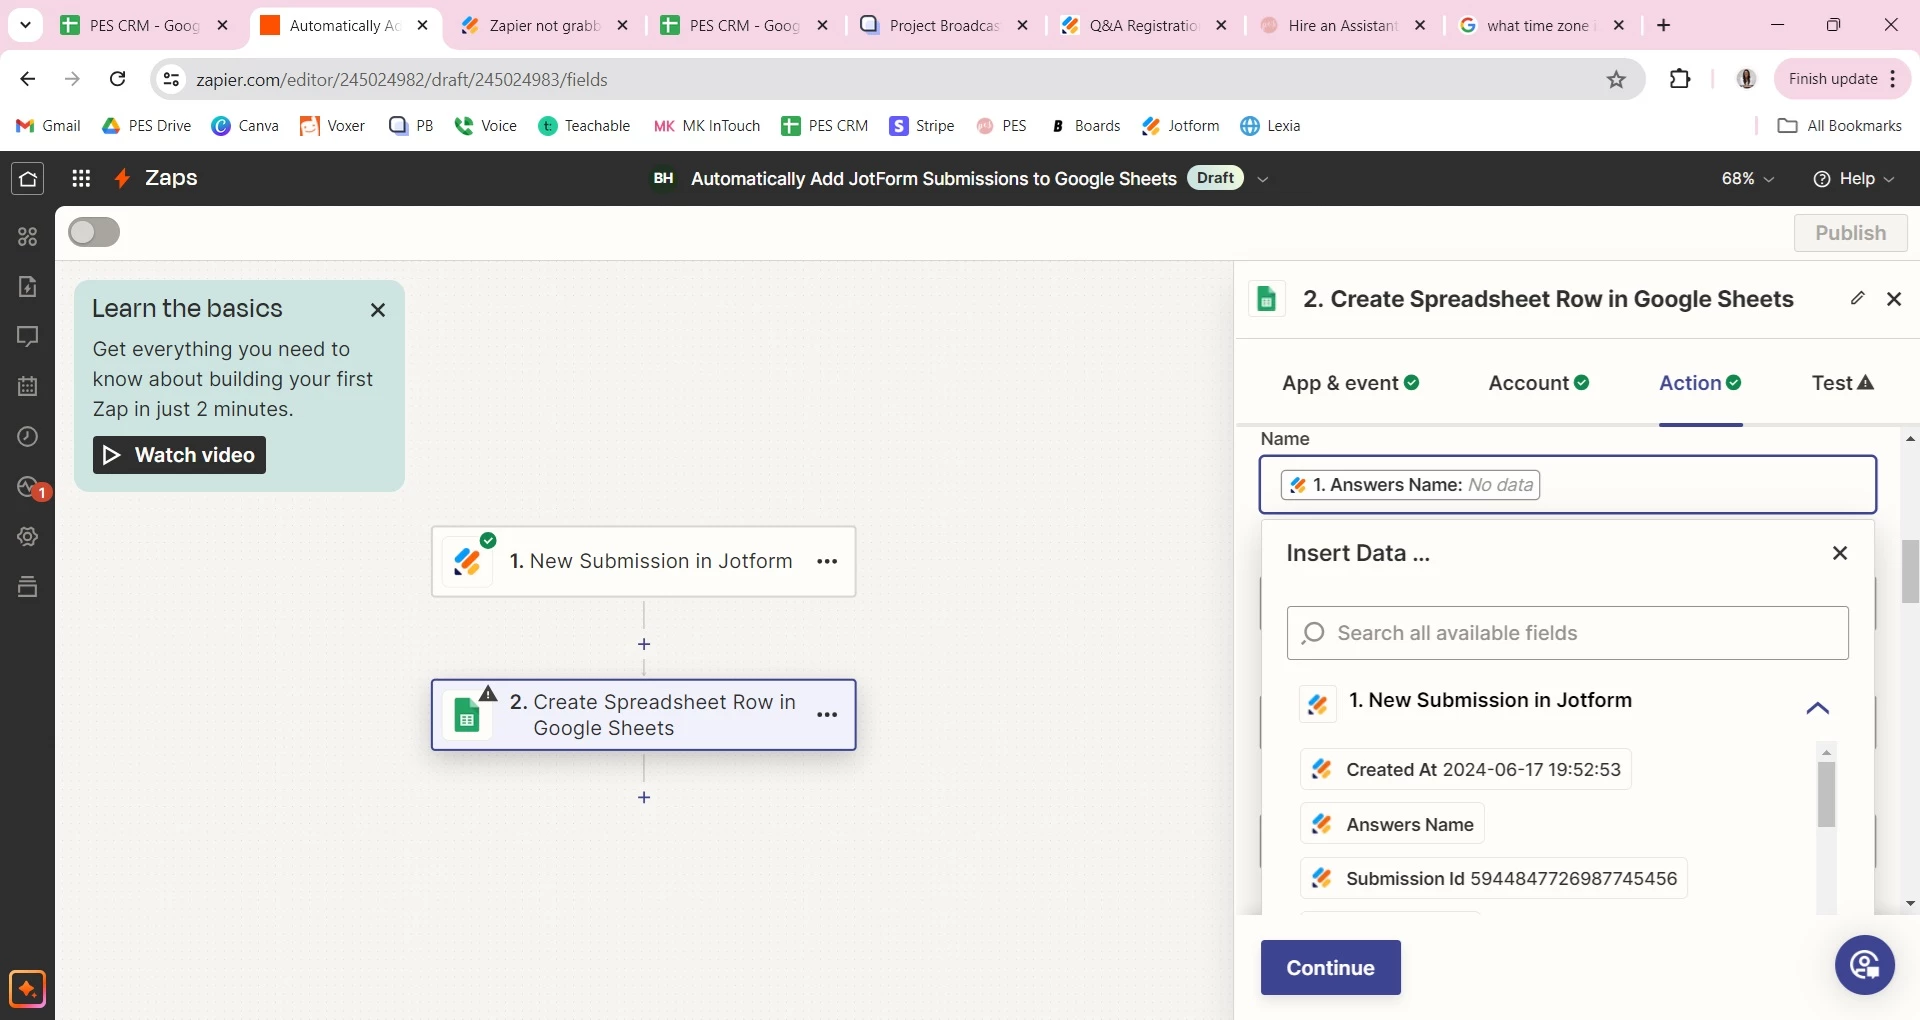The image size is (1920, 1020).
Task: Open a new browser tab
Action: coord(1663,26)
